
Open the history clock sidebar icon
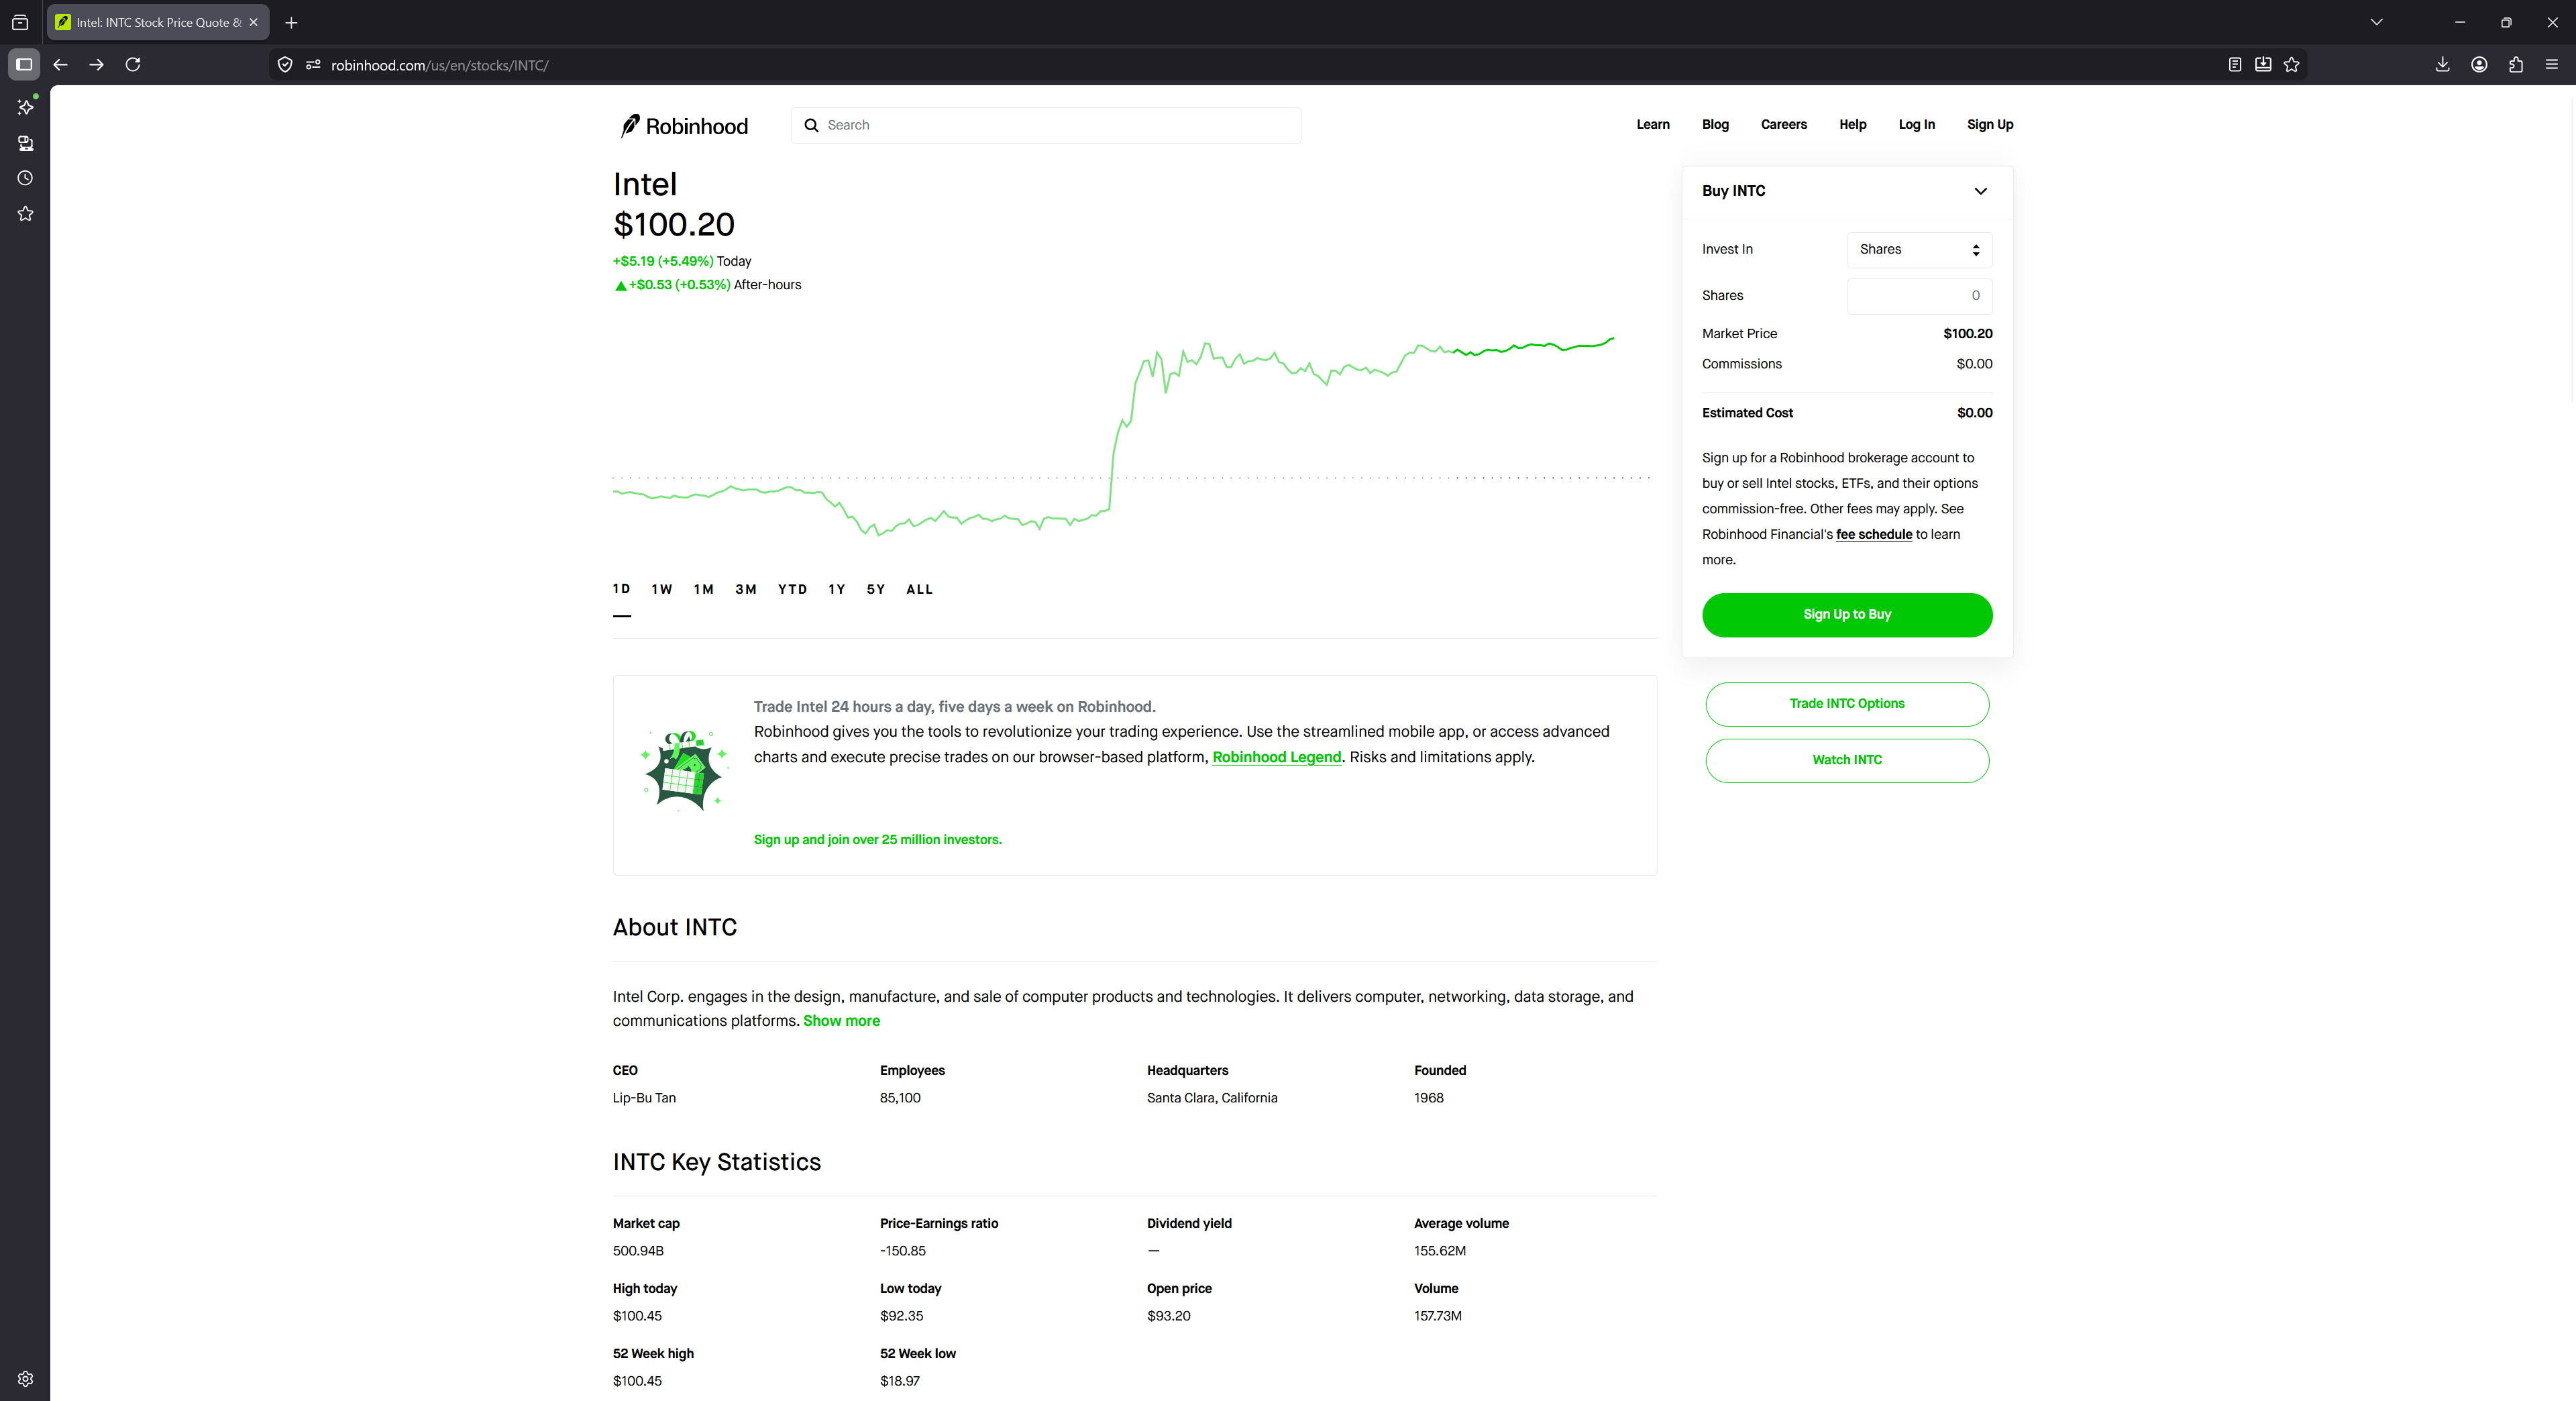[25, 178]
